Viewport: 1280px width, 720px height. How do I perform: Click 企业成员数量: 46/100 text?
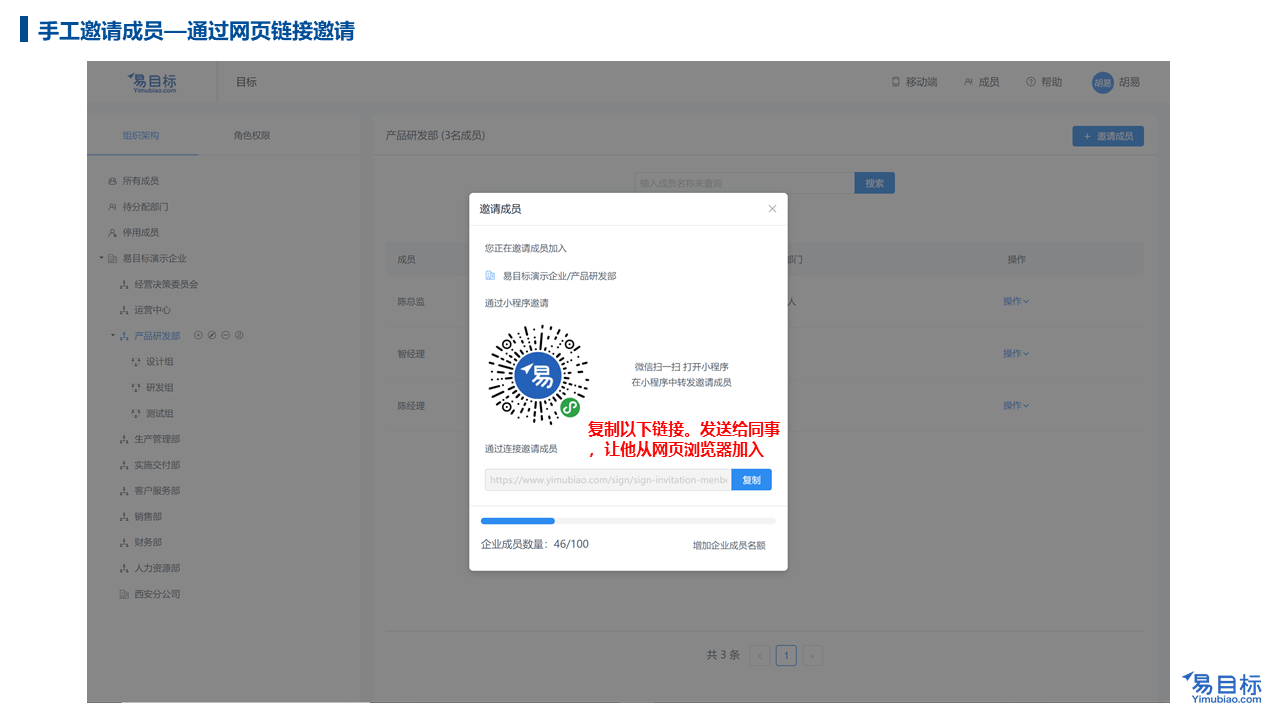(x=535, y=544)
